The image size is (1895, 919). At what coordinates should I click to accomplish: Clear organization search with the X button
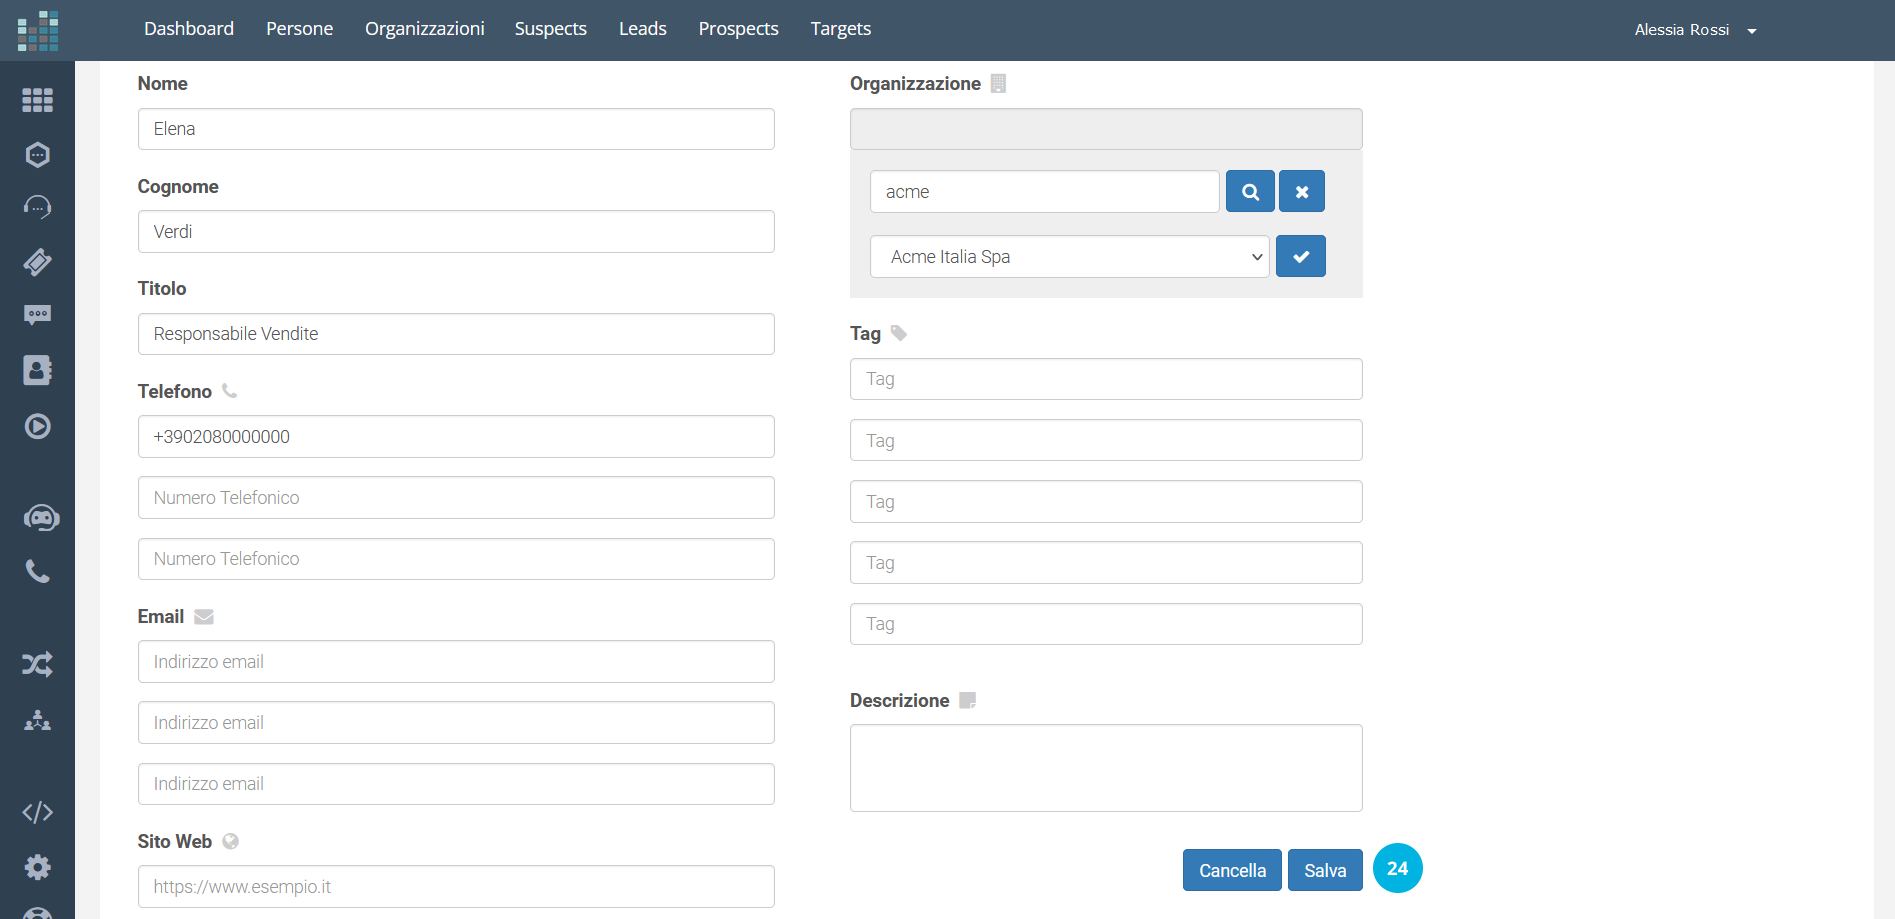[x=1302, y=191]
